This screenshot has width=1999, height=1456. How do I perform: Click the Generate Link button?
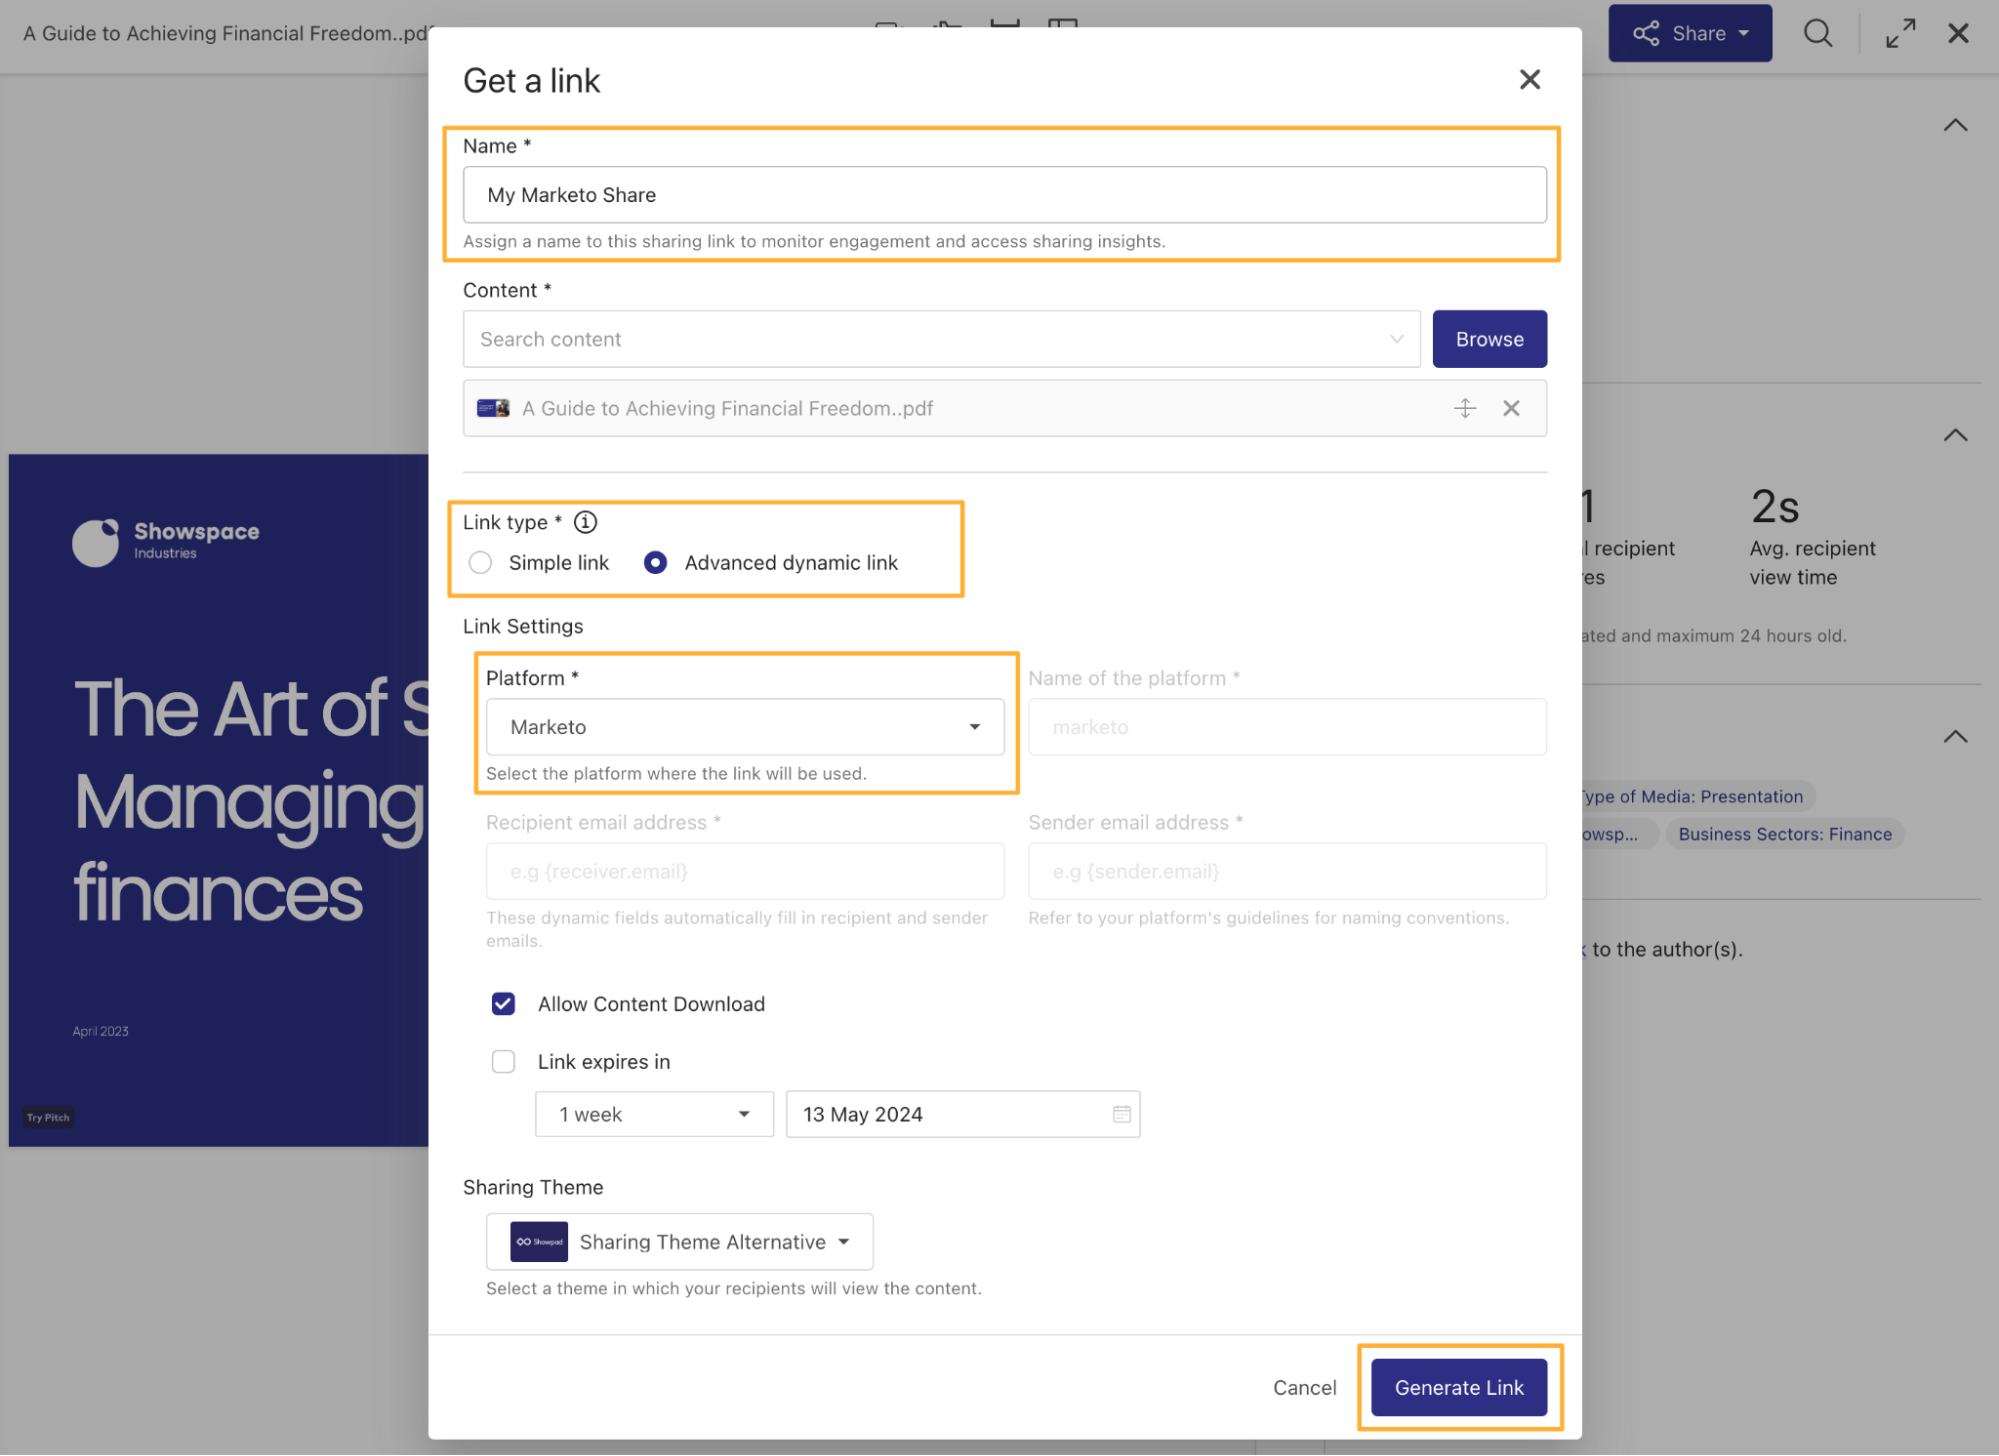click(x=1458, y=1387)
